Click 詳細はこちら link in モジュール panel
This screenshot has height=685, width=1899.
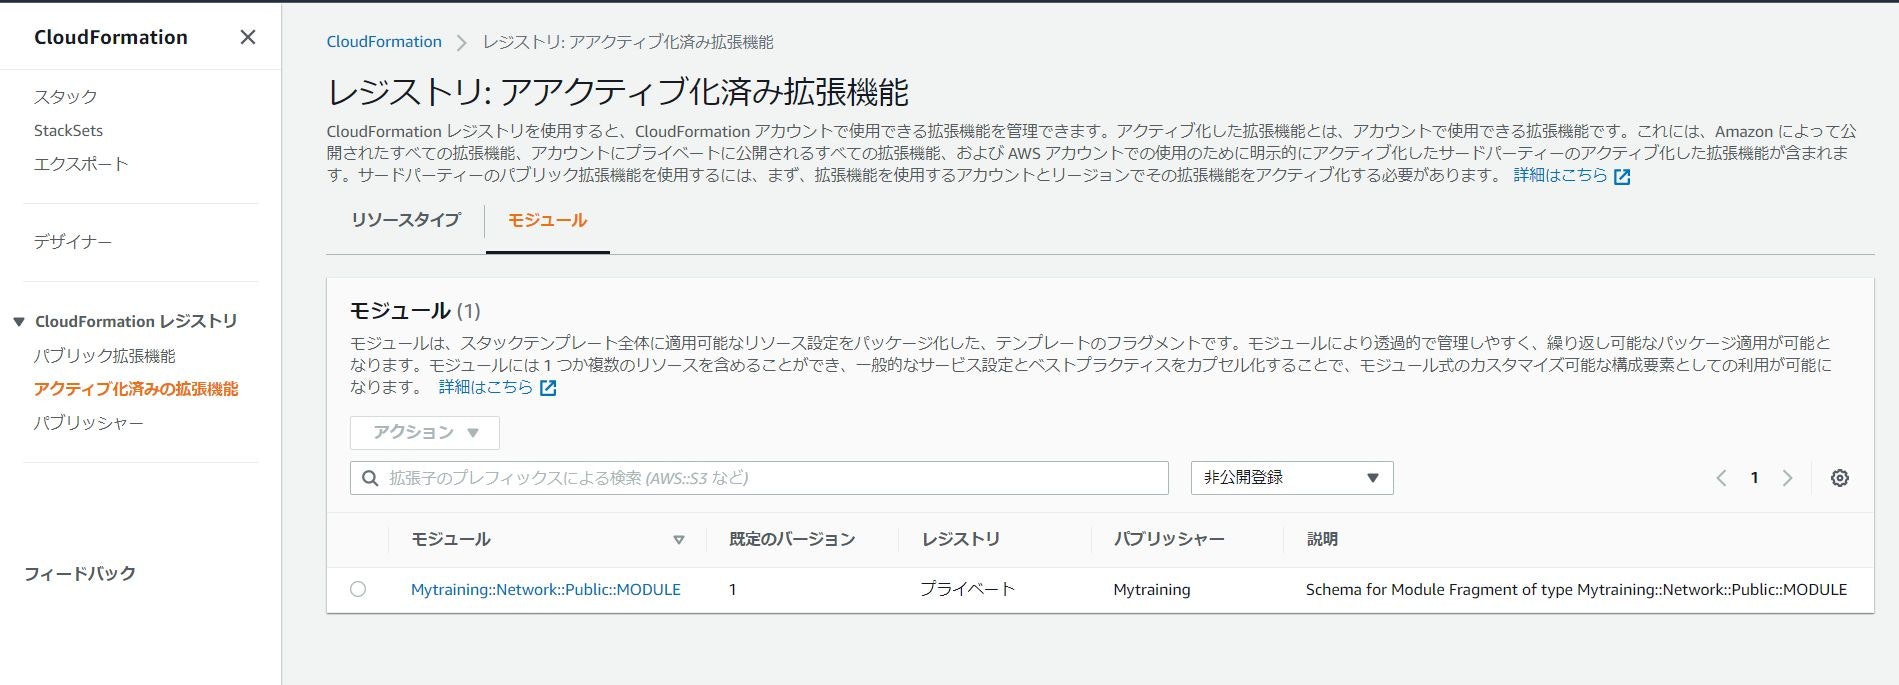(x=486, y=387)
